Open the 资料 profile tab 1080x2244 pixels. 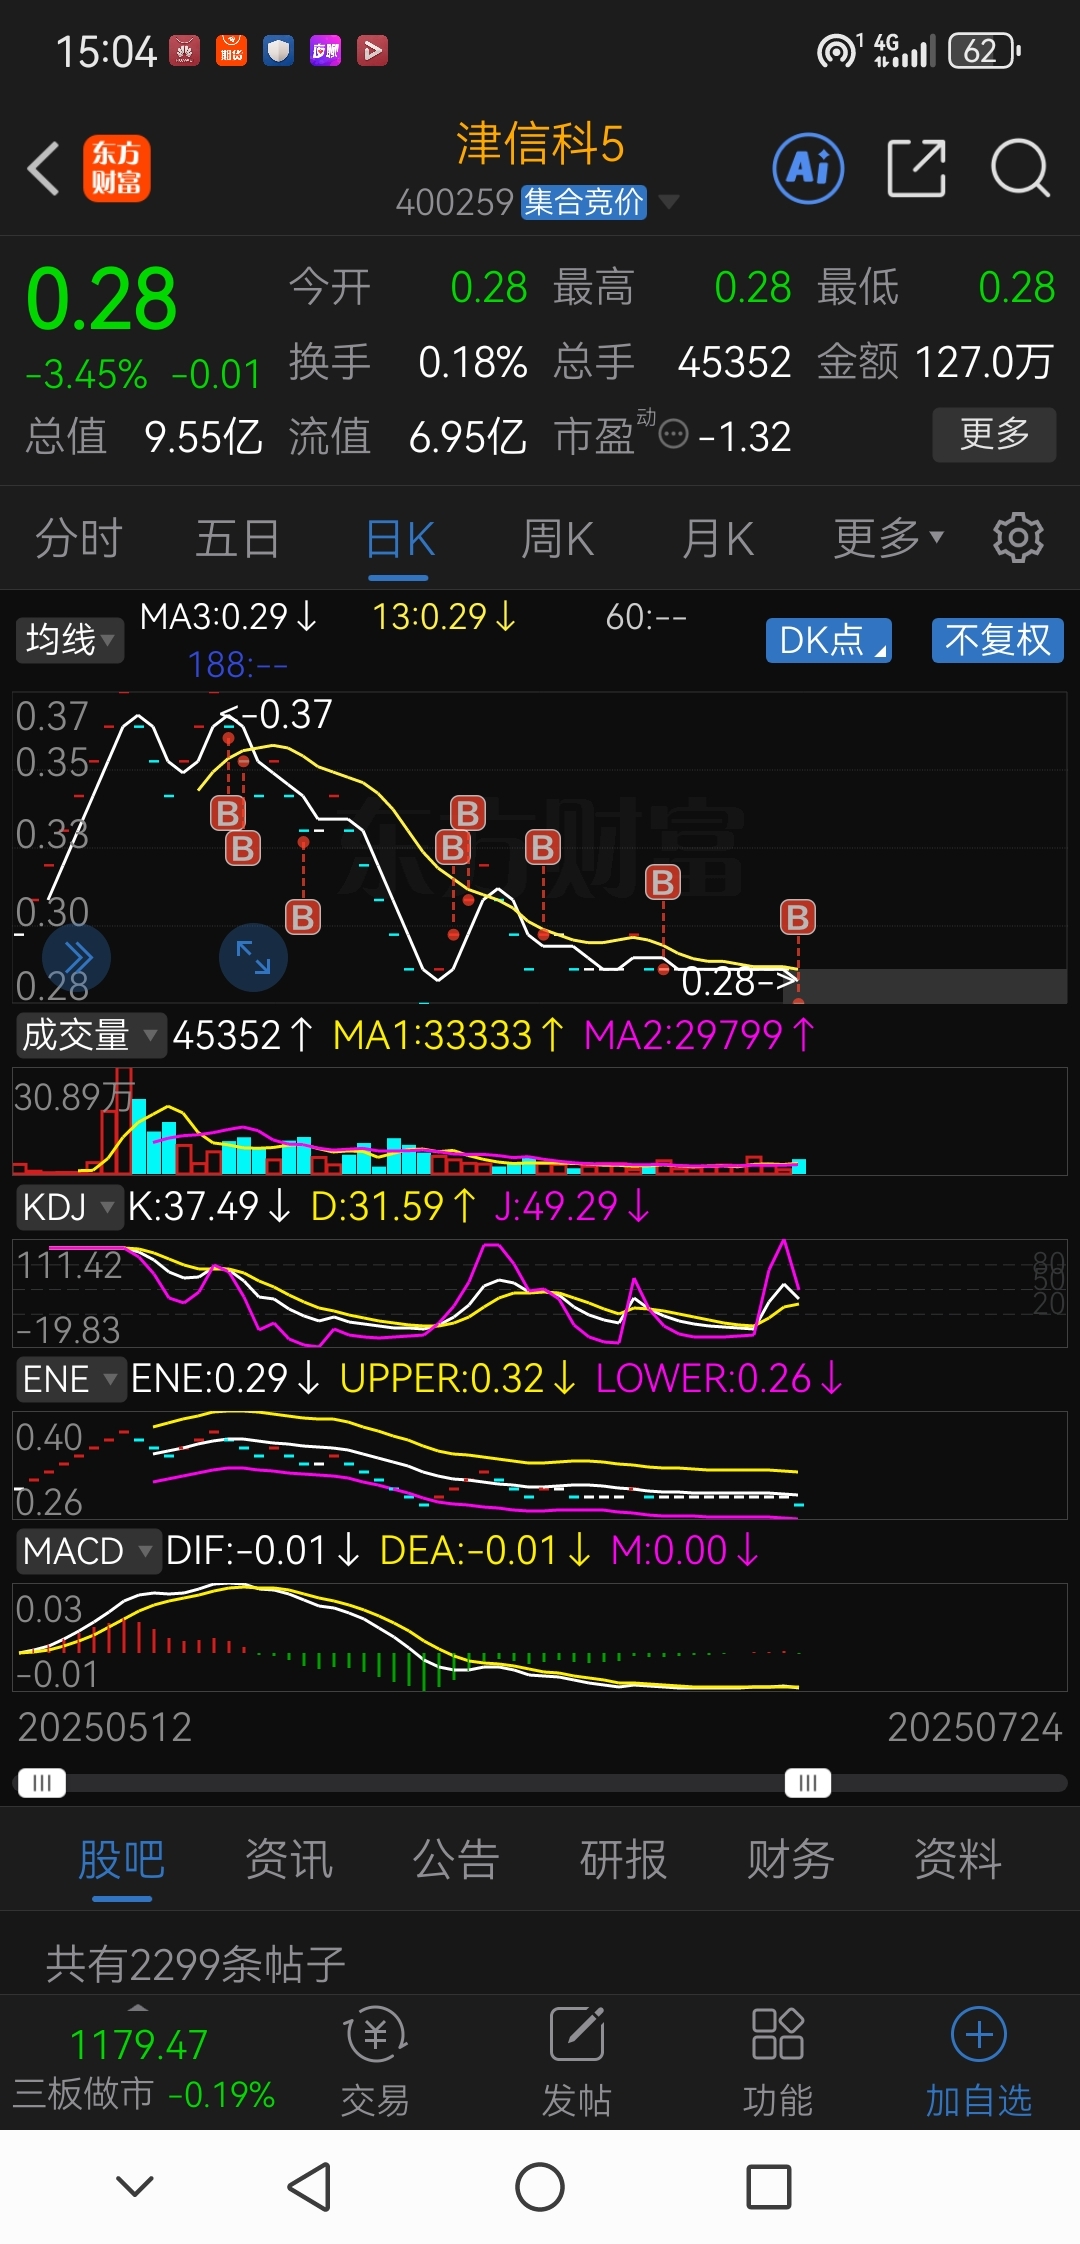point(958,1859)
